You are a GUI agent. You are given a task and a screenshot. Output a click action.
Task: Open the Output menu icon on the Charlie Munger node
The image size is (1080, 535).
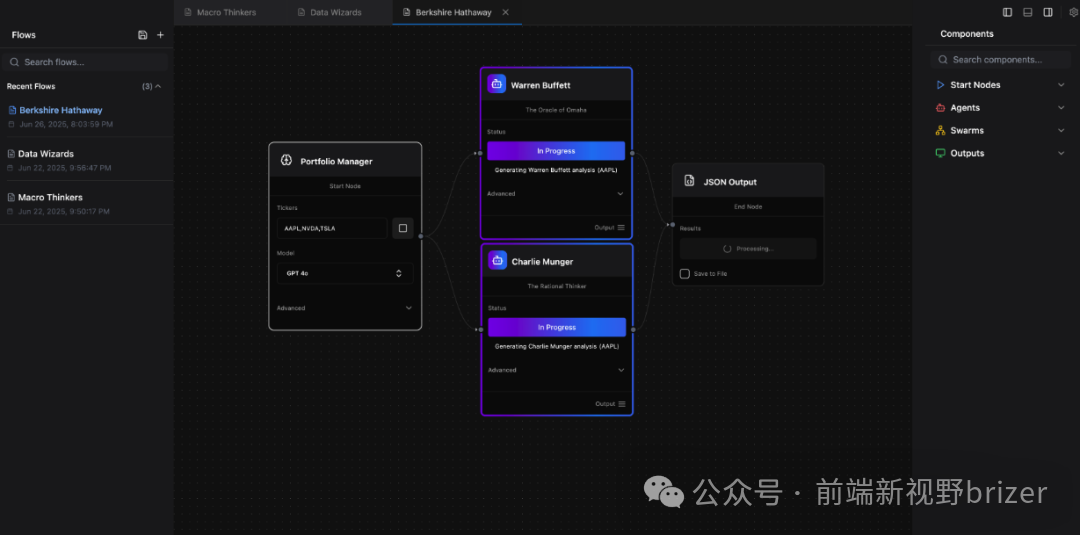[x=621, y=404]
